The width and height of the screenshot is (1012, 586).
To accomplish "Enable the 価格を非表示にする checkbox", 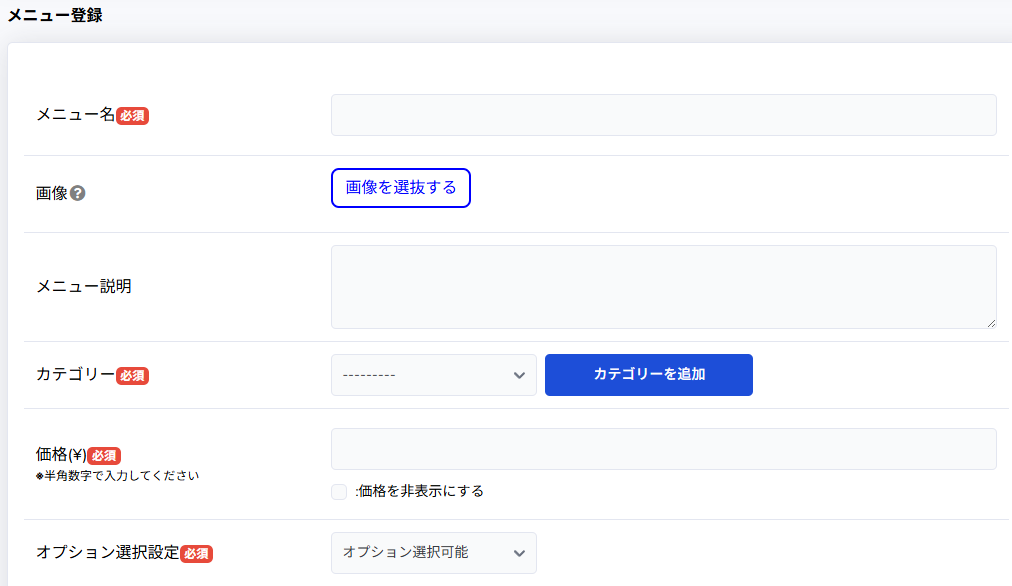I will [339, 491].
